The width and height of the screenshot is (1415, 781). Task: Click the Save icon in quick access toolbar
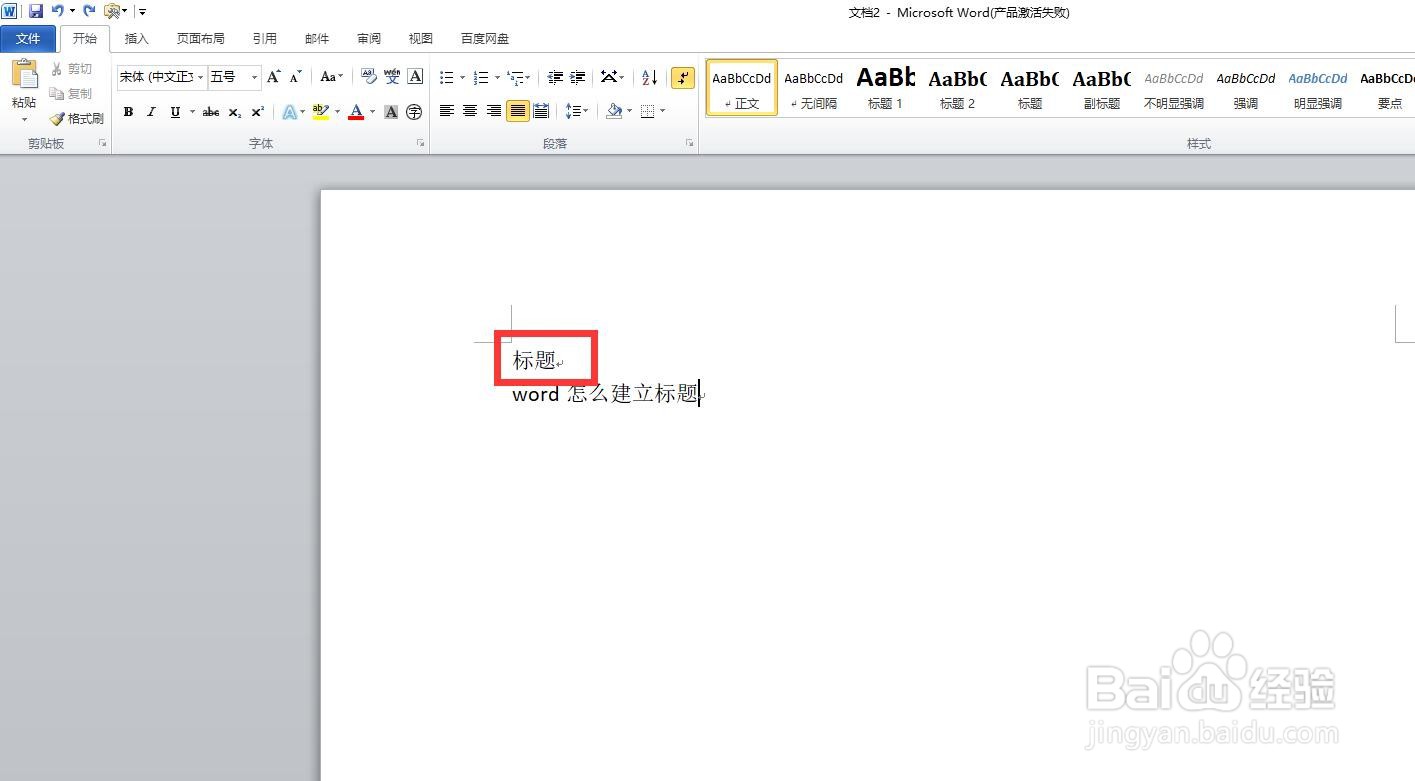click(36, 11)
